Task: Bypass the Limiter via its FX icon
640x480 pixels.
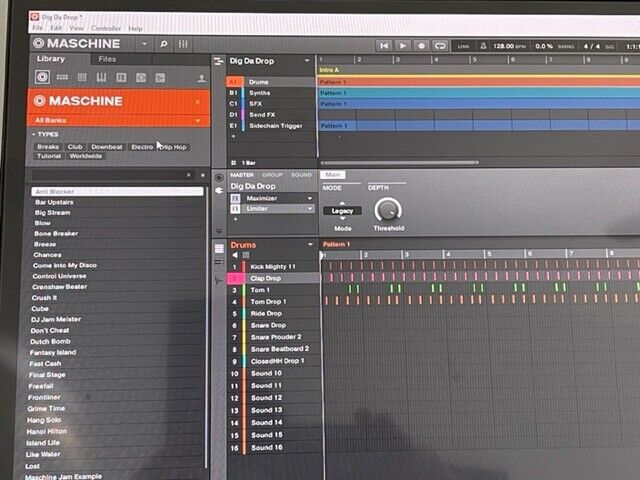Action: pyautogui.click(x=235, y=209)
